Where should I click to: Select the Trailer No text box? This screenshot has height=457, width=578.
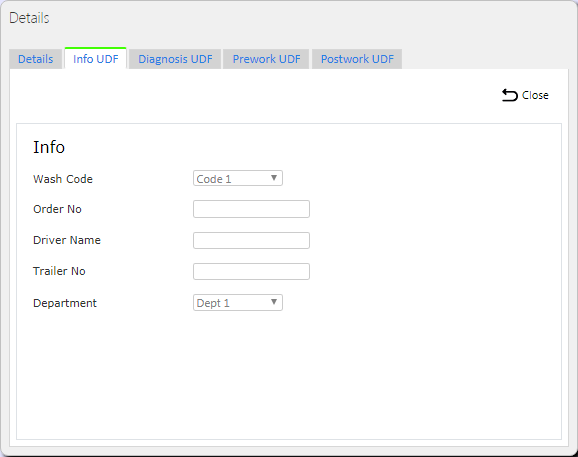coord(251,271)
